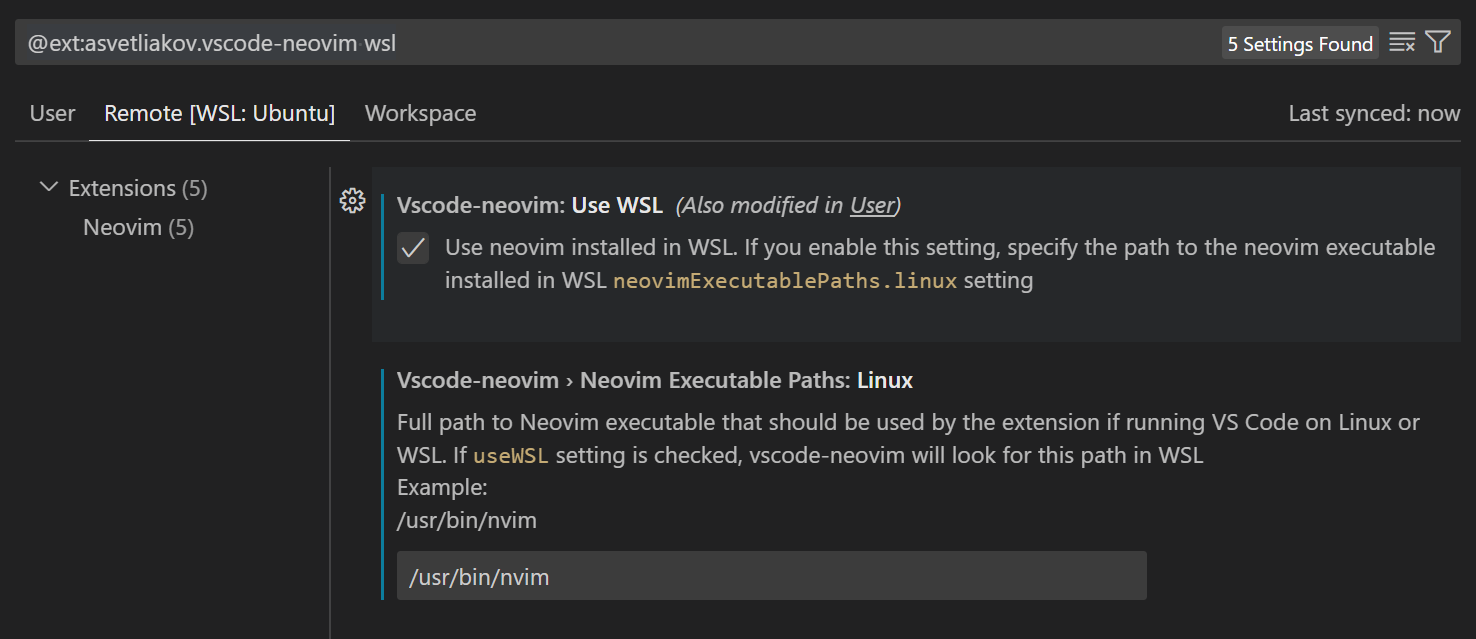The image size is (1476, 639).
Task: Switch to the Workspace settings tab
Action: click(420, 114)
